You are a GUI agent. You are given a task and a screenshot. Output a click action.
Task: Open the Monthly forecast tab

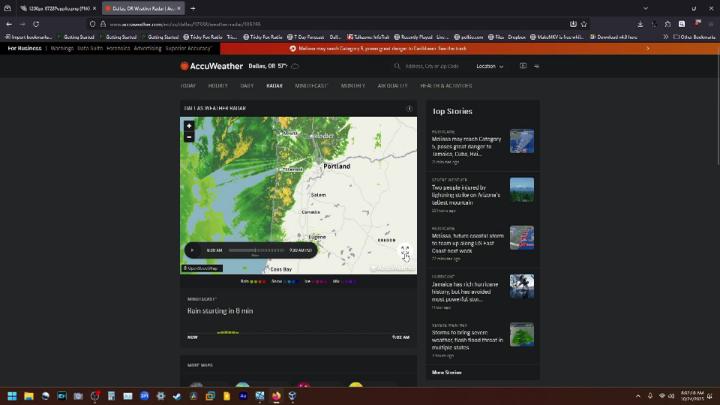pyautogui.click(x=353, y=86)
